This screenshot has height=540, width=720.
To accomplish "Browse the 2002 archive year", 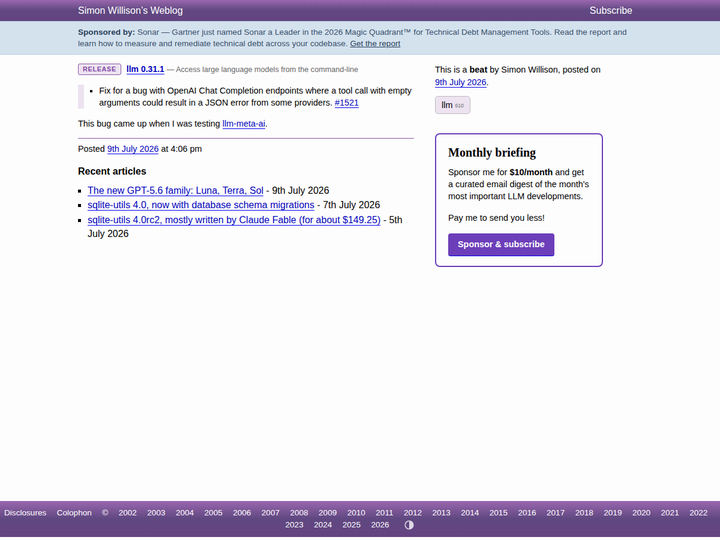I will point(127,512).
